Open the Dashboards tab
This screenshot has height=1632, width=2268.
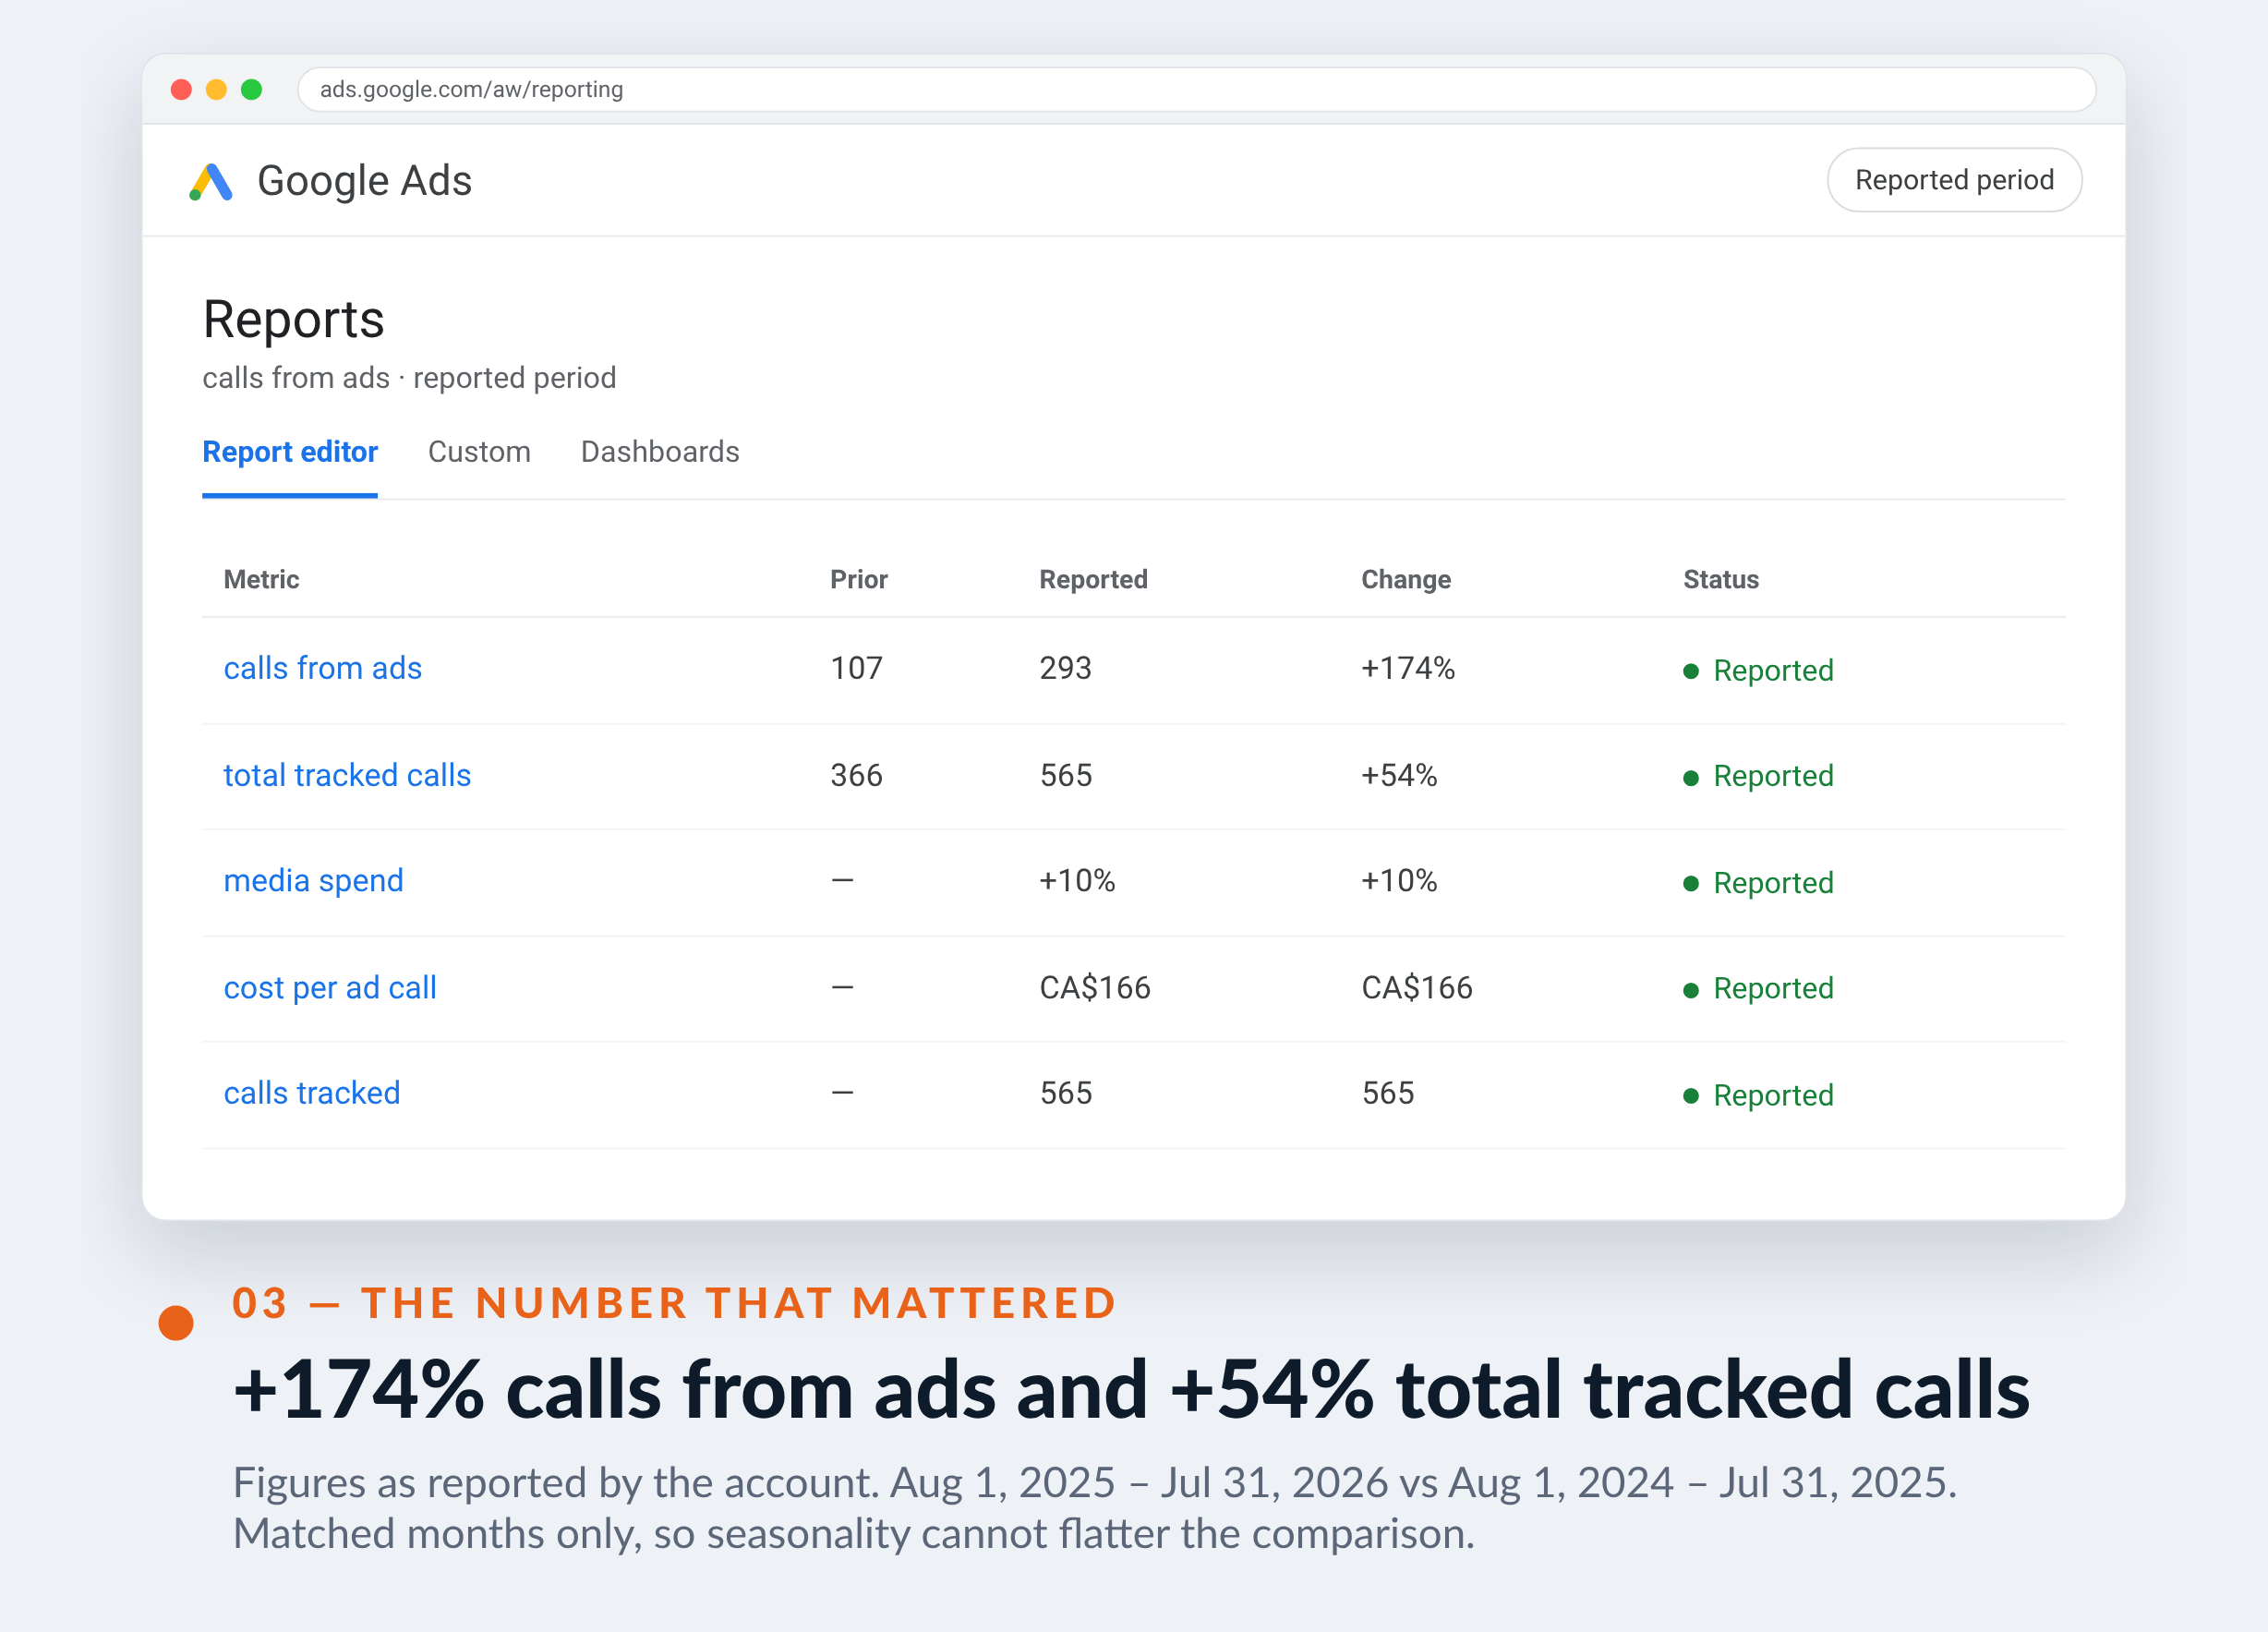(660, 452)
